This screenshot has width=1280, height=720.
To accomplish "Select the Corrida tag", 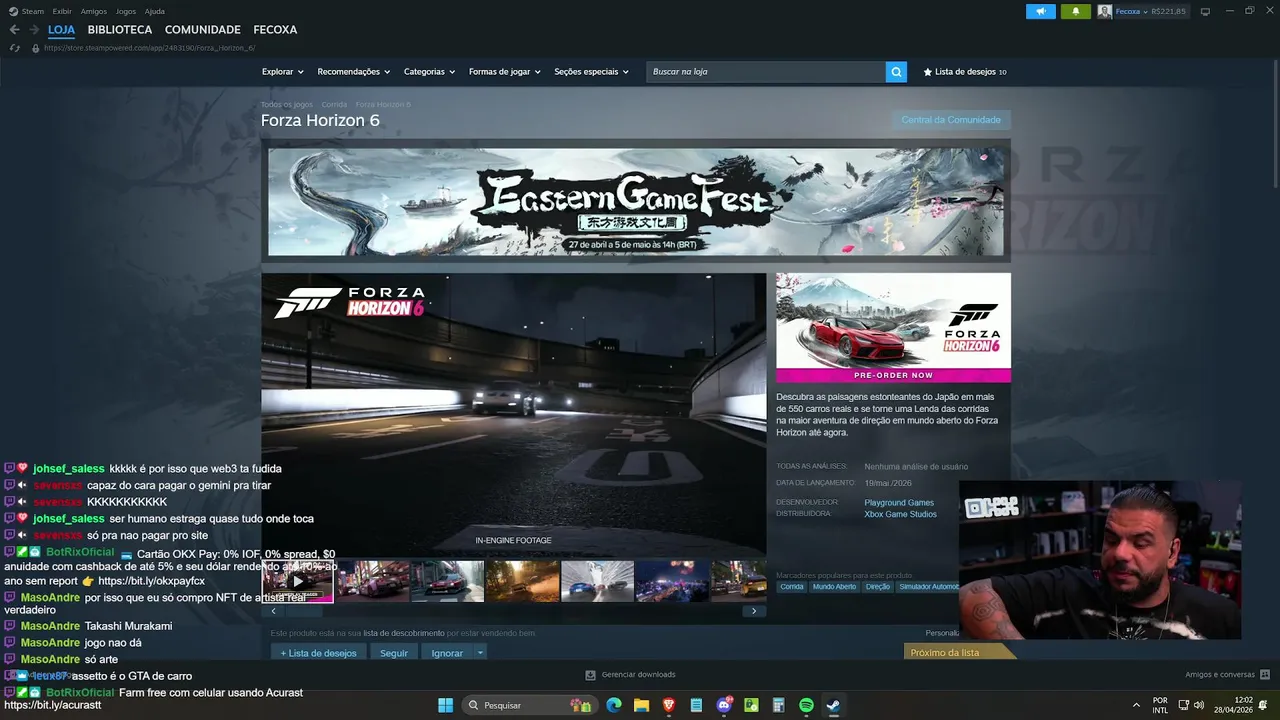I will coord(792,587).
